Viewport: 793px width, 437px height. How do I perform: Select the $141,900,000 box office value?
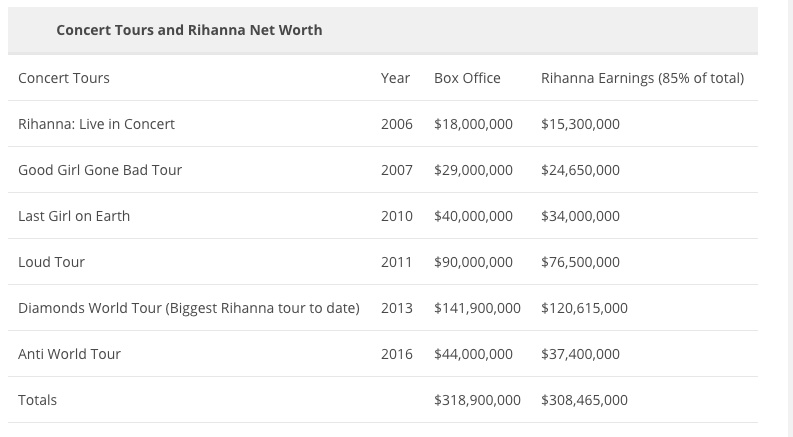[x=477, y=308]
